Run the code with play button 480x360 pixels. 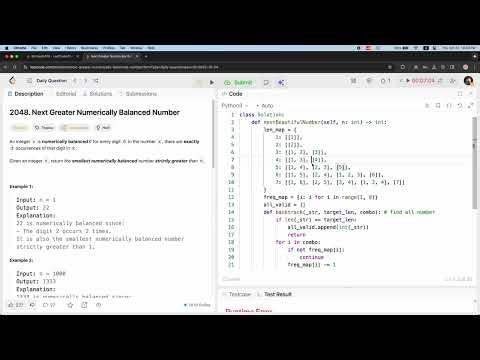(x=211, y=82)
